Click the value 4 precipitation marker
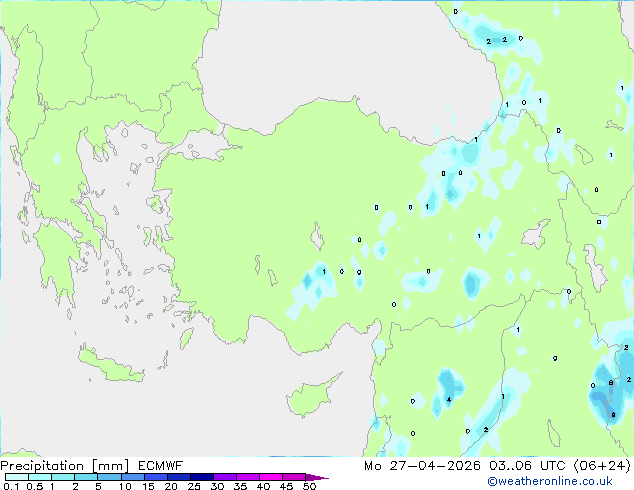The width and height of the screenshot is (634, 490). (449, 399)
